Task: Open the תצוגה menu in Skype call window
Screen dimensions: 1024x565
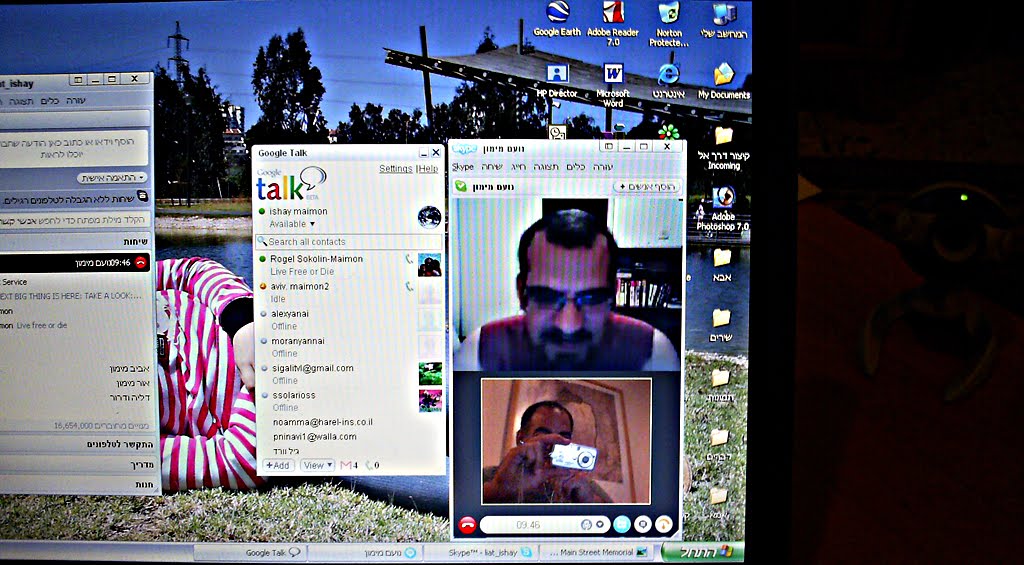Action: 547,167
